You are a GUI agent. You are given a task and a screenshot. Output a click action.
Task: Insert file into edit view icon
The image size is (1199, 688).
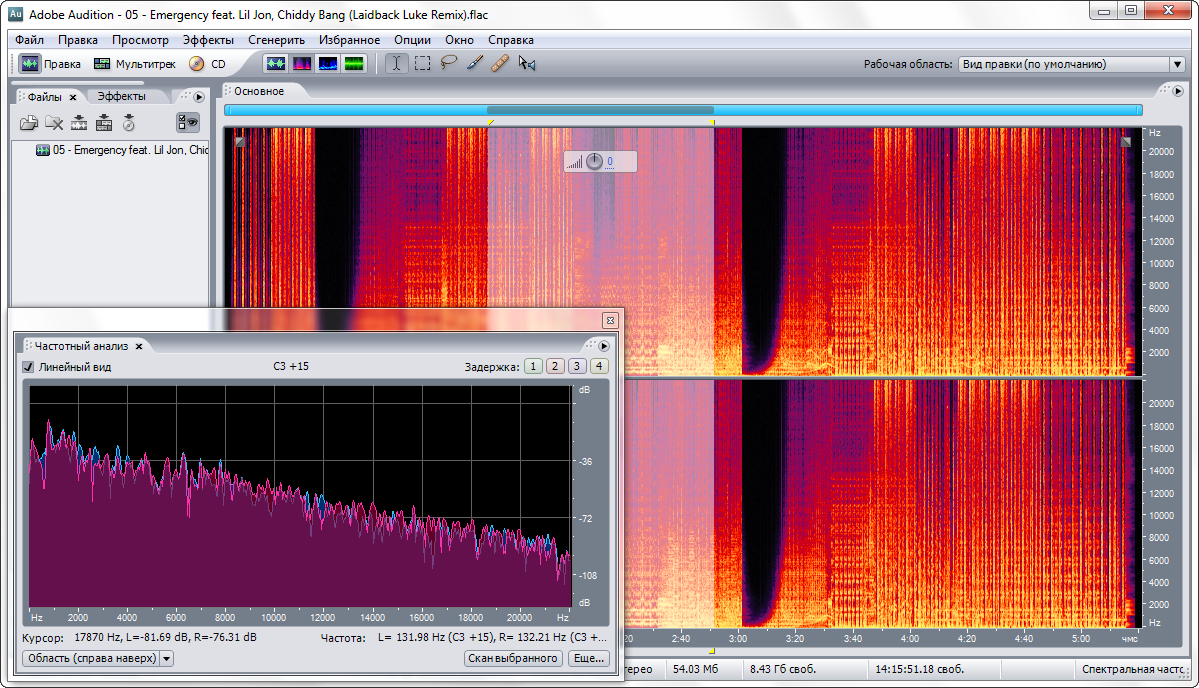(79, 122)
